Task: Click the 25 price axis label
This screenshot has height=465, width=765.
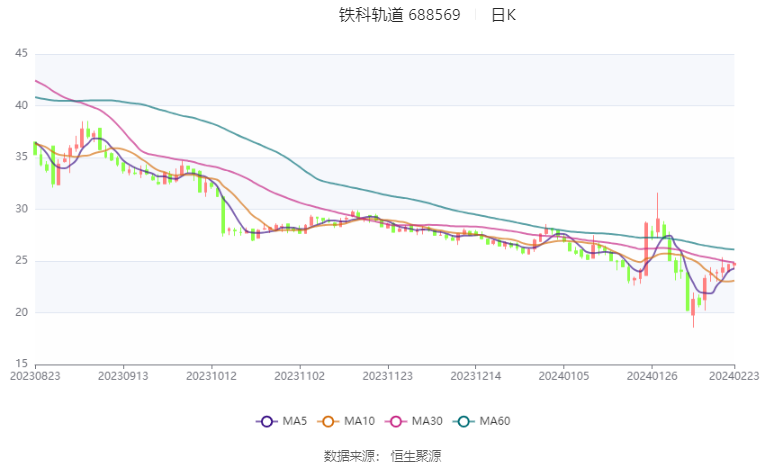Action: pyautogui.click(x=21, y=261)
